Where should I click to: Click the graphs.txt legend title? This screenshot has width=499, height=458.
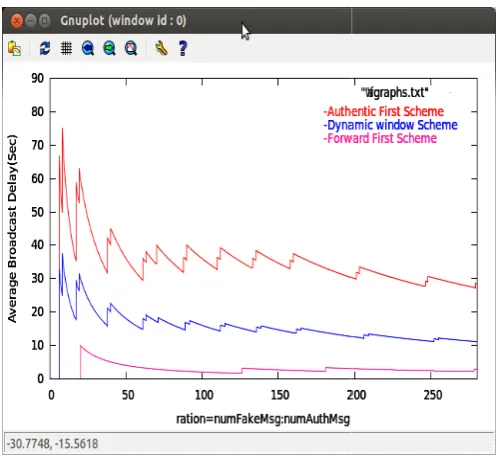coord(395,92)
